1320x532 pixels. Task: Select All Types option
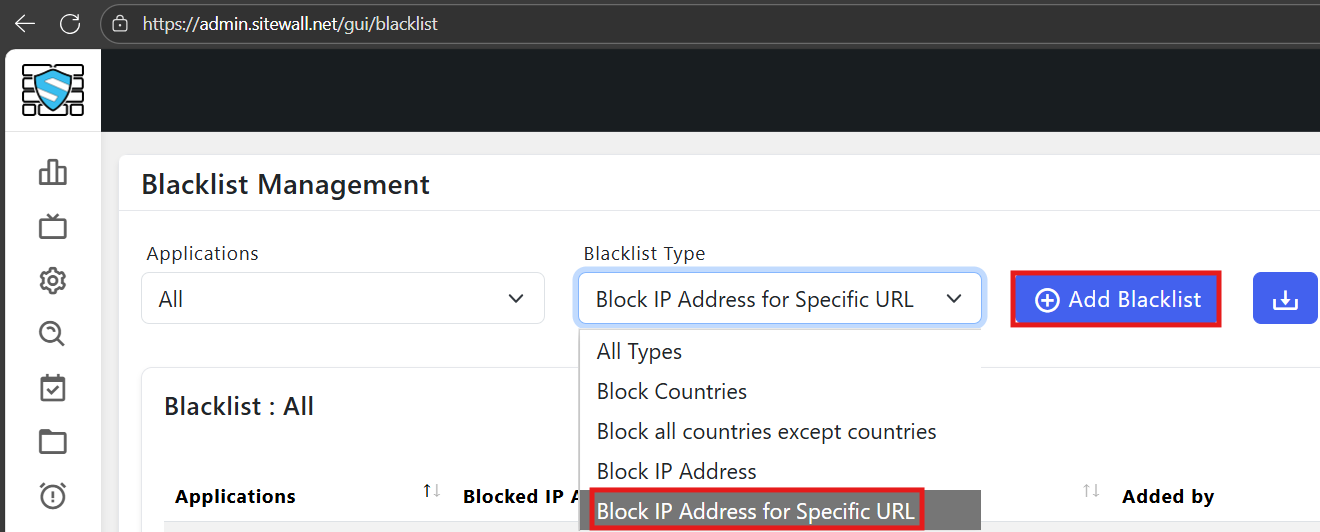pos(639,352)
